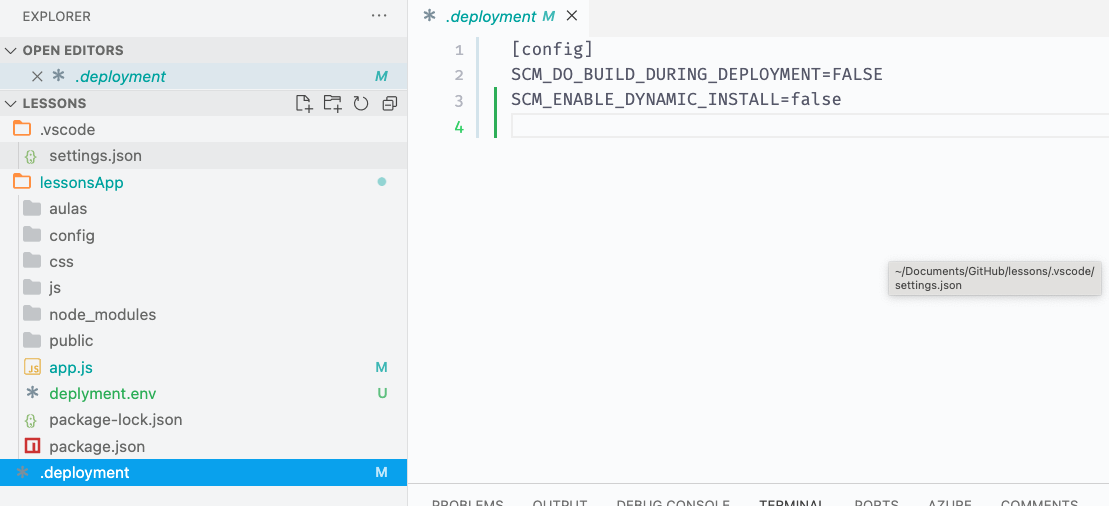Select .deployment file in the tree root
Screen dimensions: 1109x506
click(204, 473)
